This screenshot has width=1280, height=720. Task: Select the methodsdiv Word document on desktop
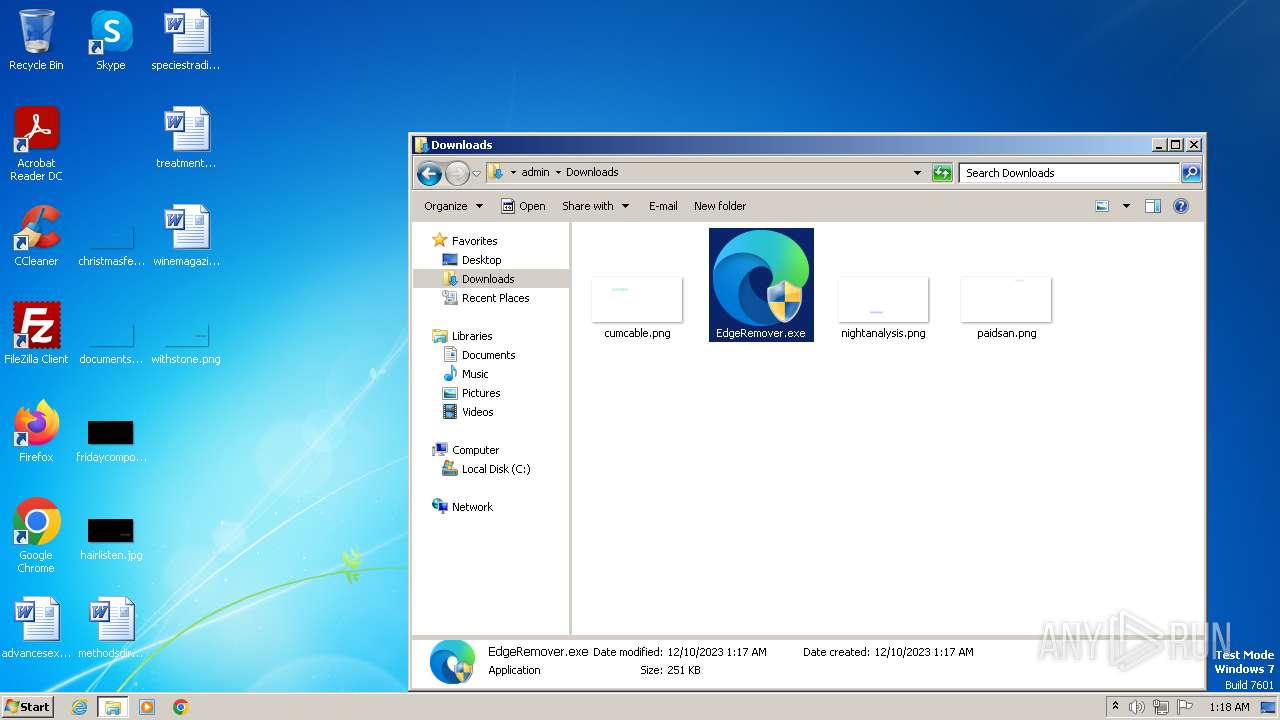[x=111, y=628]
